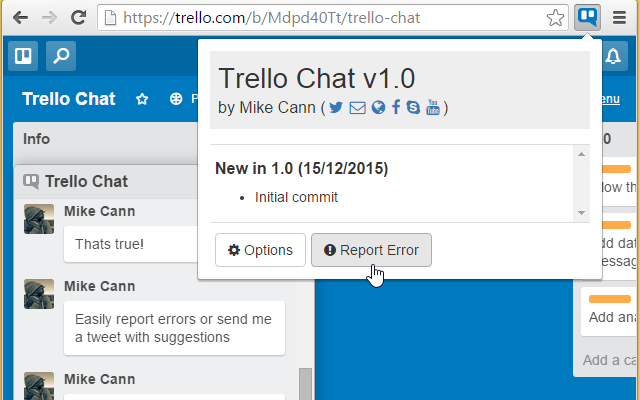
Task: Visit the YouTube channel icon
Action: (x=433, y=108)
